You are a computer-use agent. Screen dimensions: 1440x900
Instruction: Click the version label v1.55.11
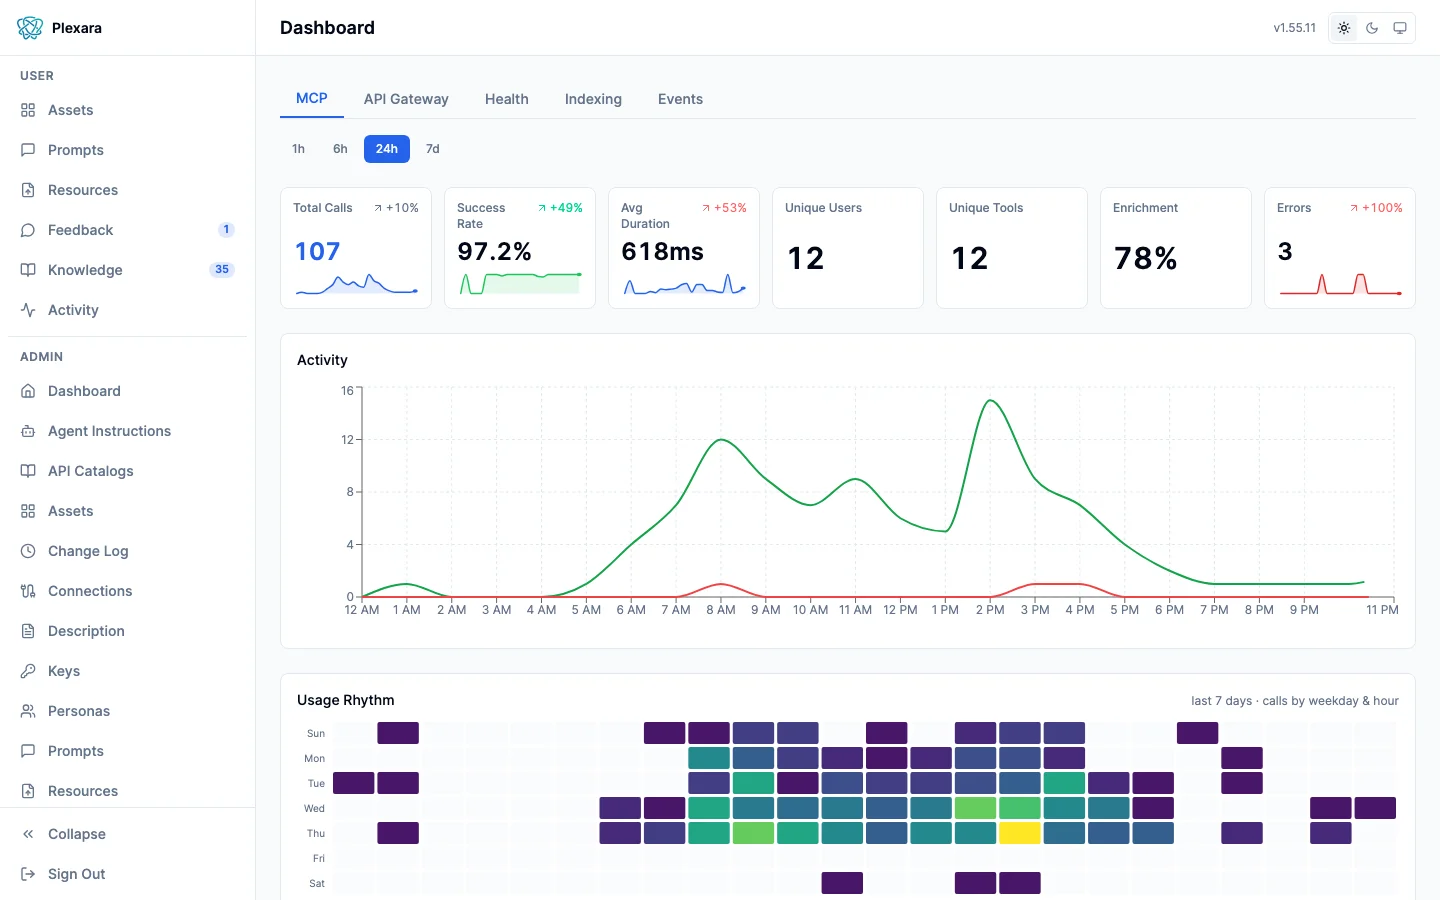tap(1294, 28)
